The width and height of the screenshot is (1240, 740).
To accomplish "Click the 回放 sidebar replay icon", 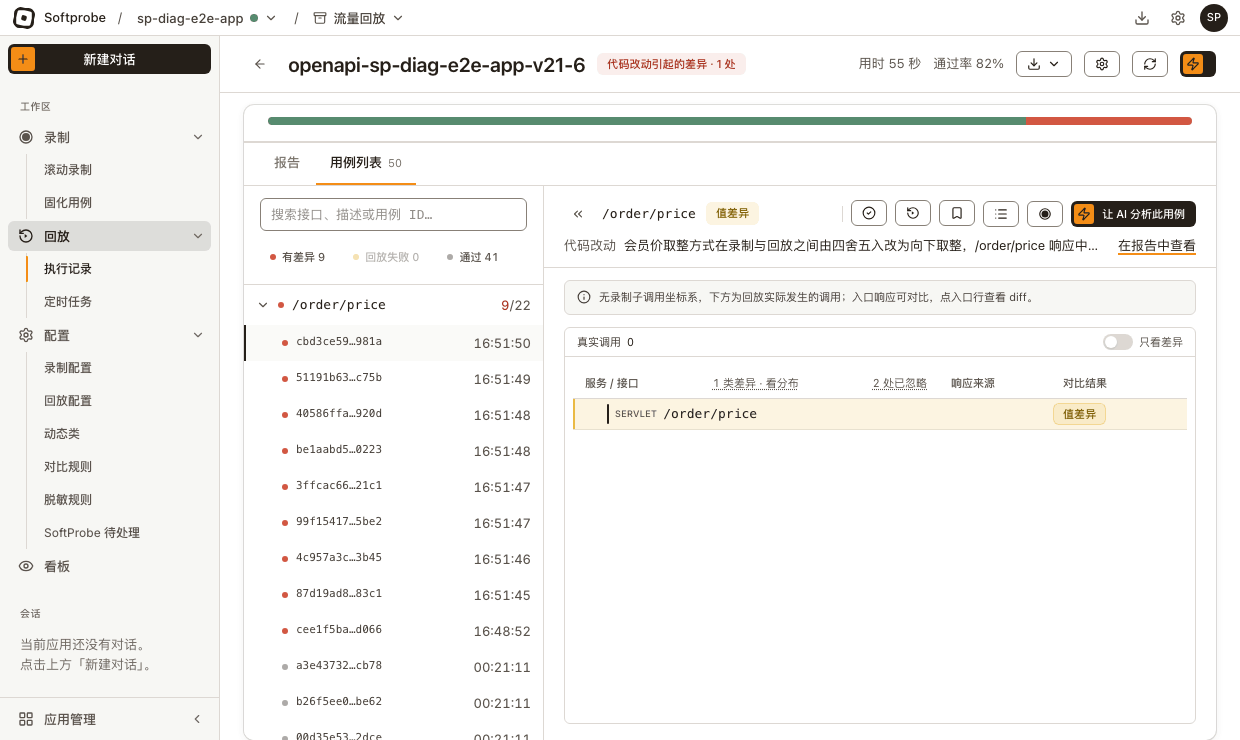I will click(26, 236).
